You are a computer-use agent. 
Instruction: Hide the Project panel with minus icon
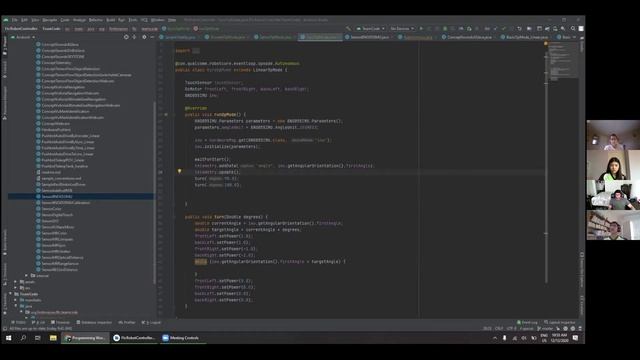coord(152,37)
